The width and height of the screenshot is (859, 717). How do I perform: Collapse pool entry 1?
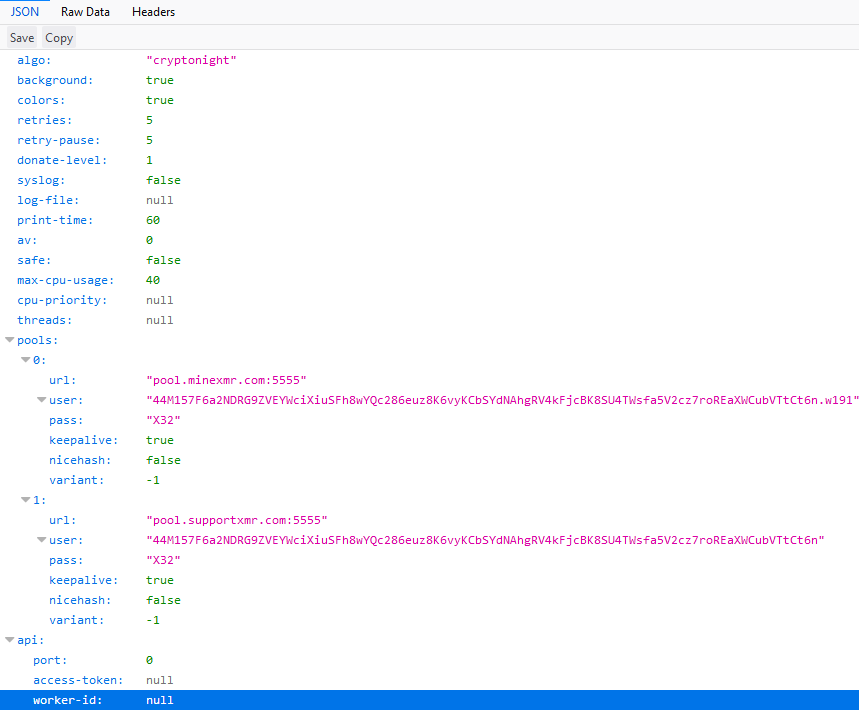coord(25,500)
